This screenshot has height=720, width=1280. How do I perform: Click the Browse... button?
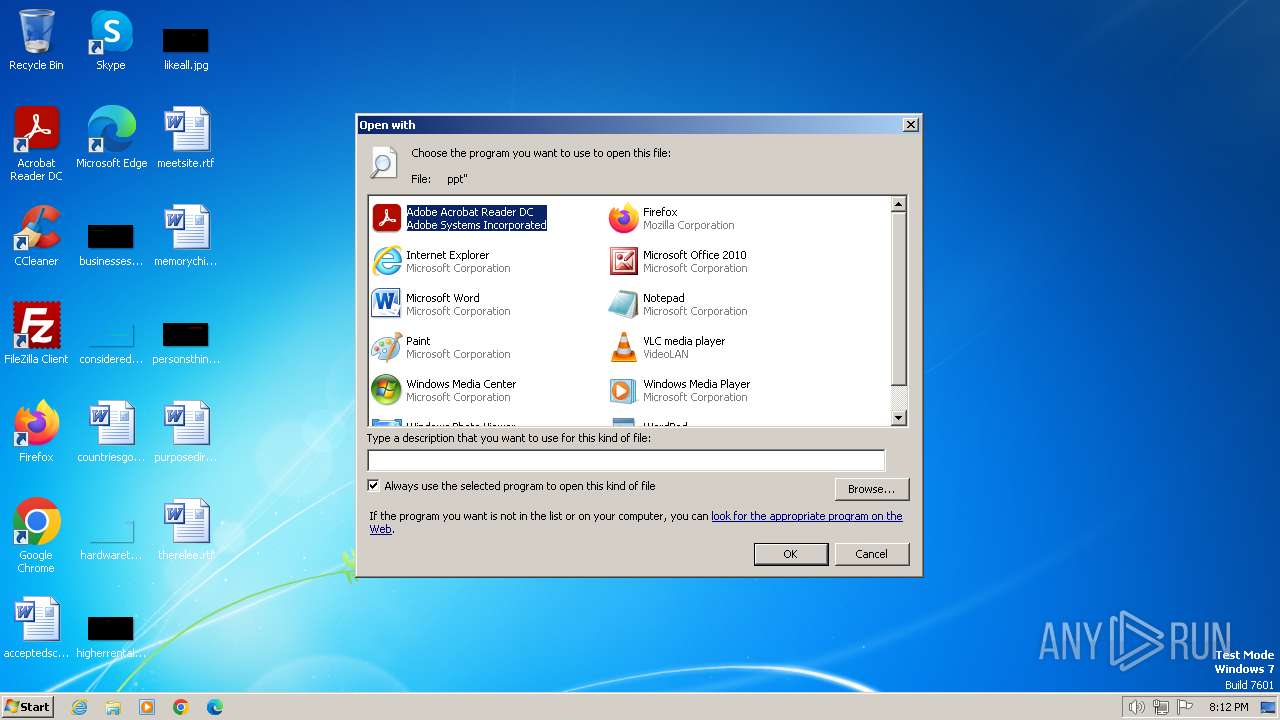(871, 489)
